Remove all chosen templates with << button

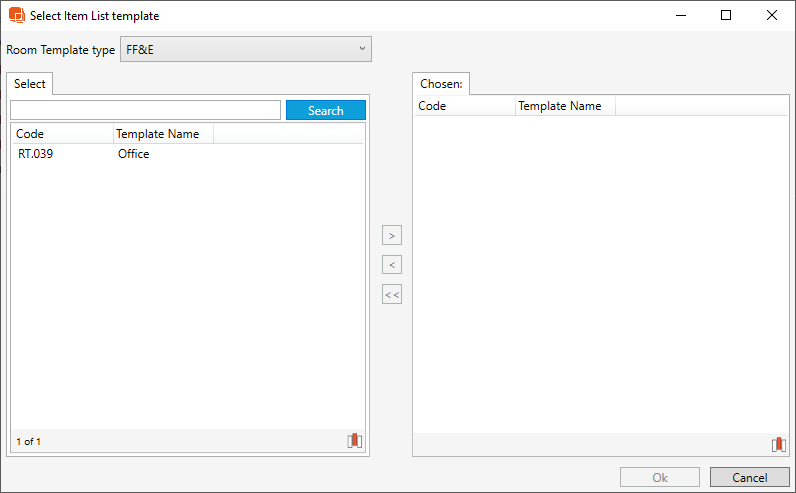392,295
